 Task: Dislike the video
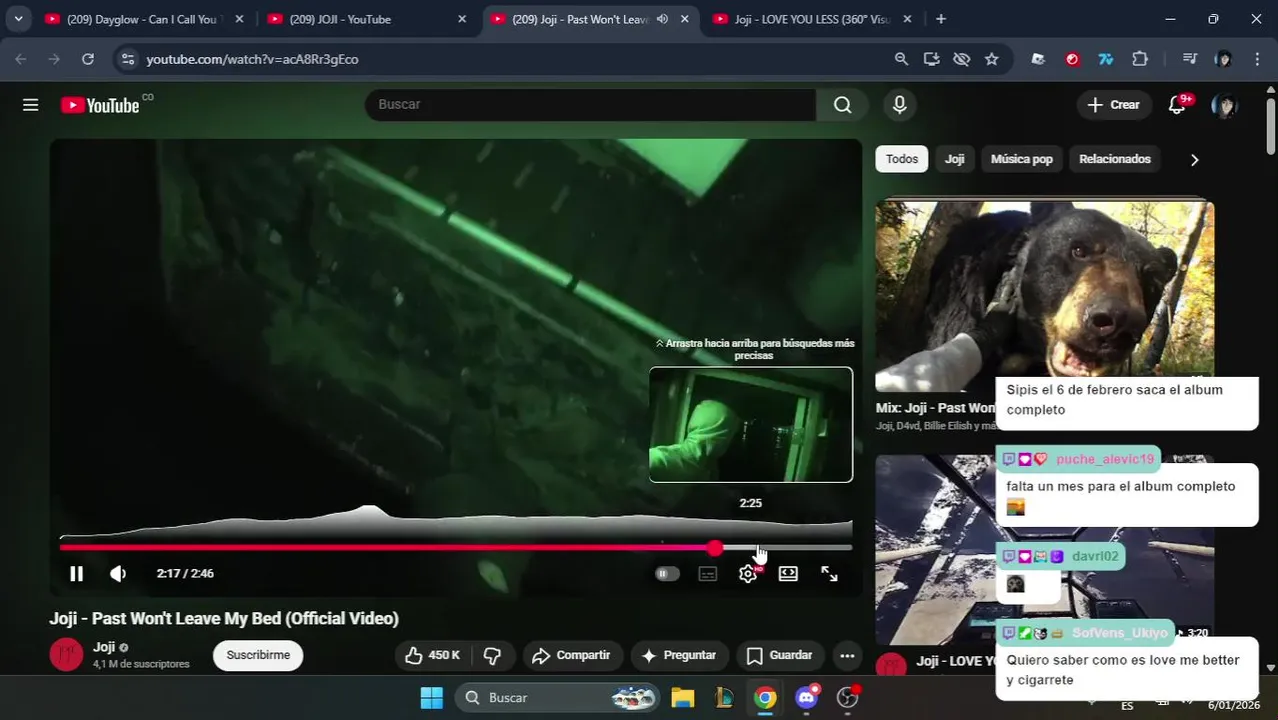pyautogui.click(x=492, y=655)
